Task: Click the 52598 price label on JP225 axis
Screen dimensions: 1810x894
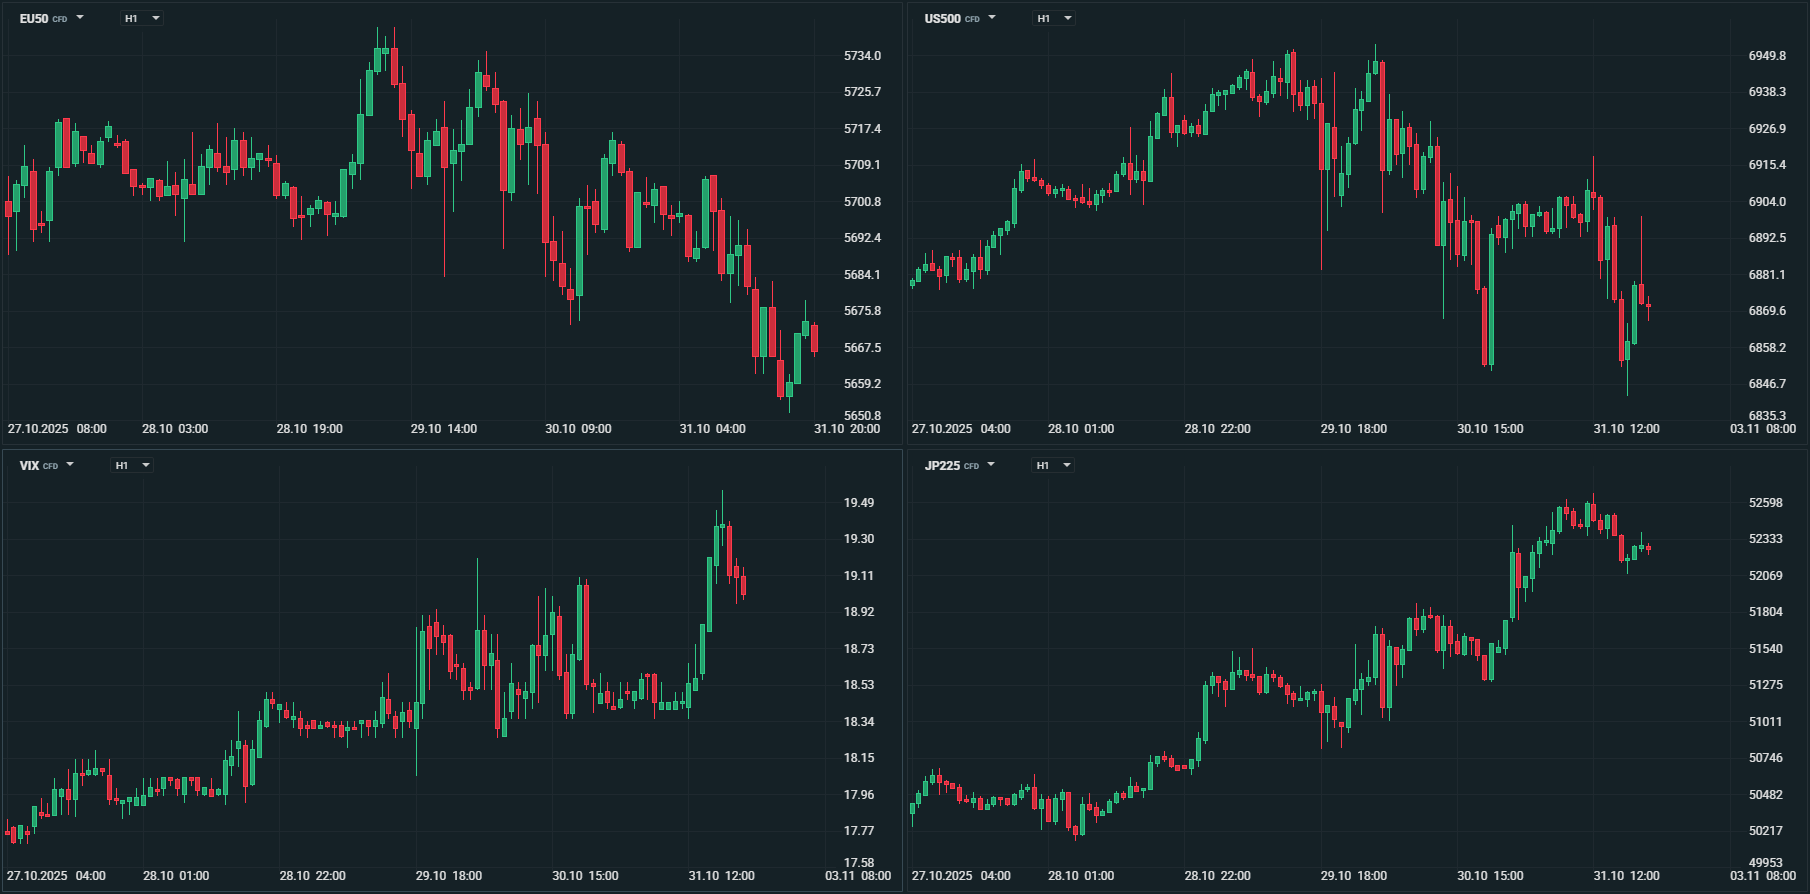Action: click(1765, 503)
